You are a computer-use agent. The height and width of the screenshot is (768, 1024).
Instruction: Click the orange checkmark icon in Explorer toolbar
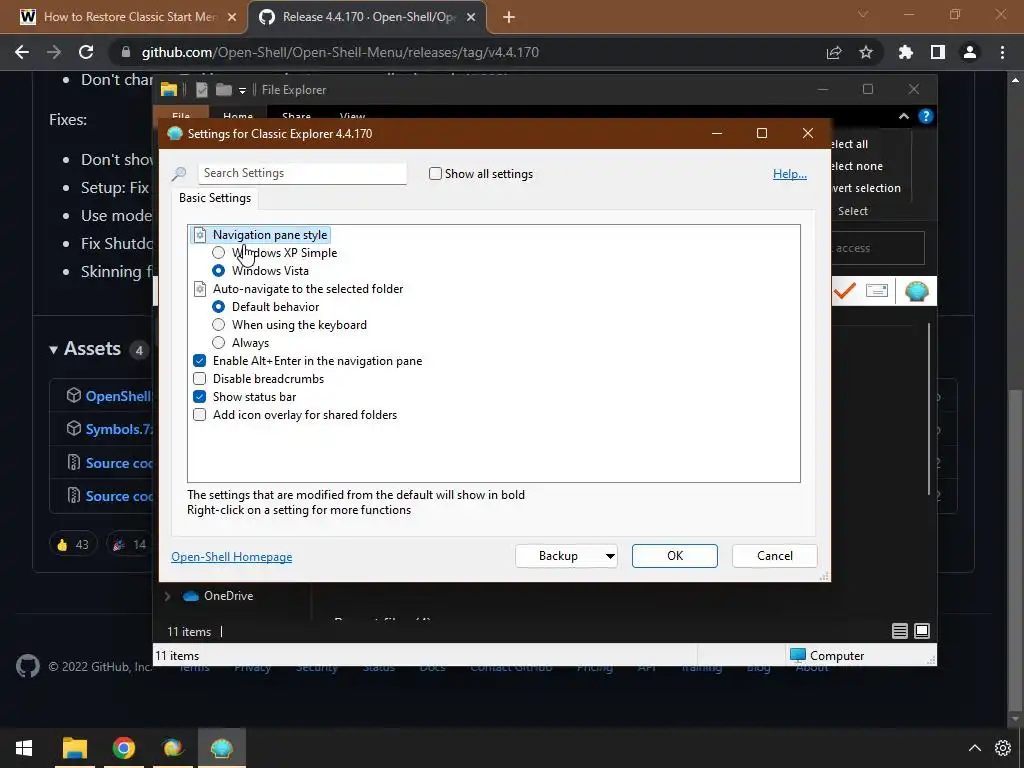click(x=844, y=291)
